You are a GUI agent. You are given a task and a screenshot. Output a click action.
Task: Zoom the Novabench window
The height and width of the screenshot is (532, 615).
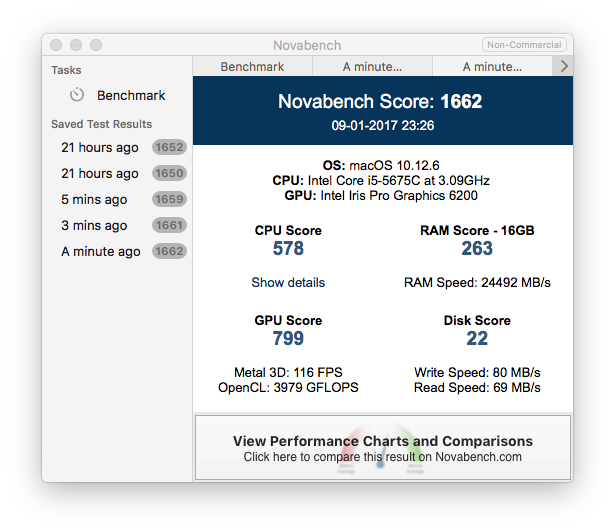[x=96, y=45]
